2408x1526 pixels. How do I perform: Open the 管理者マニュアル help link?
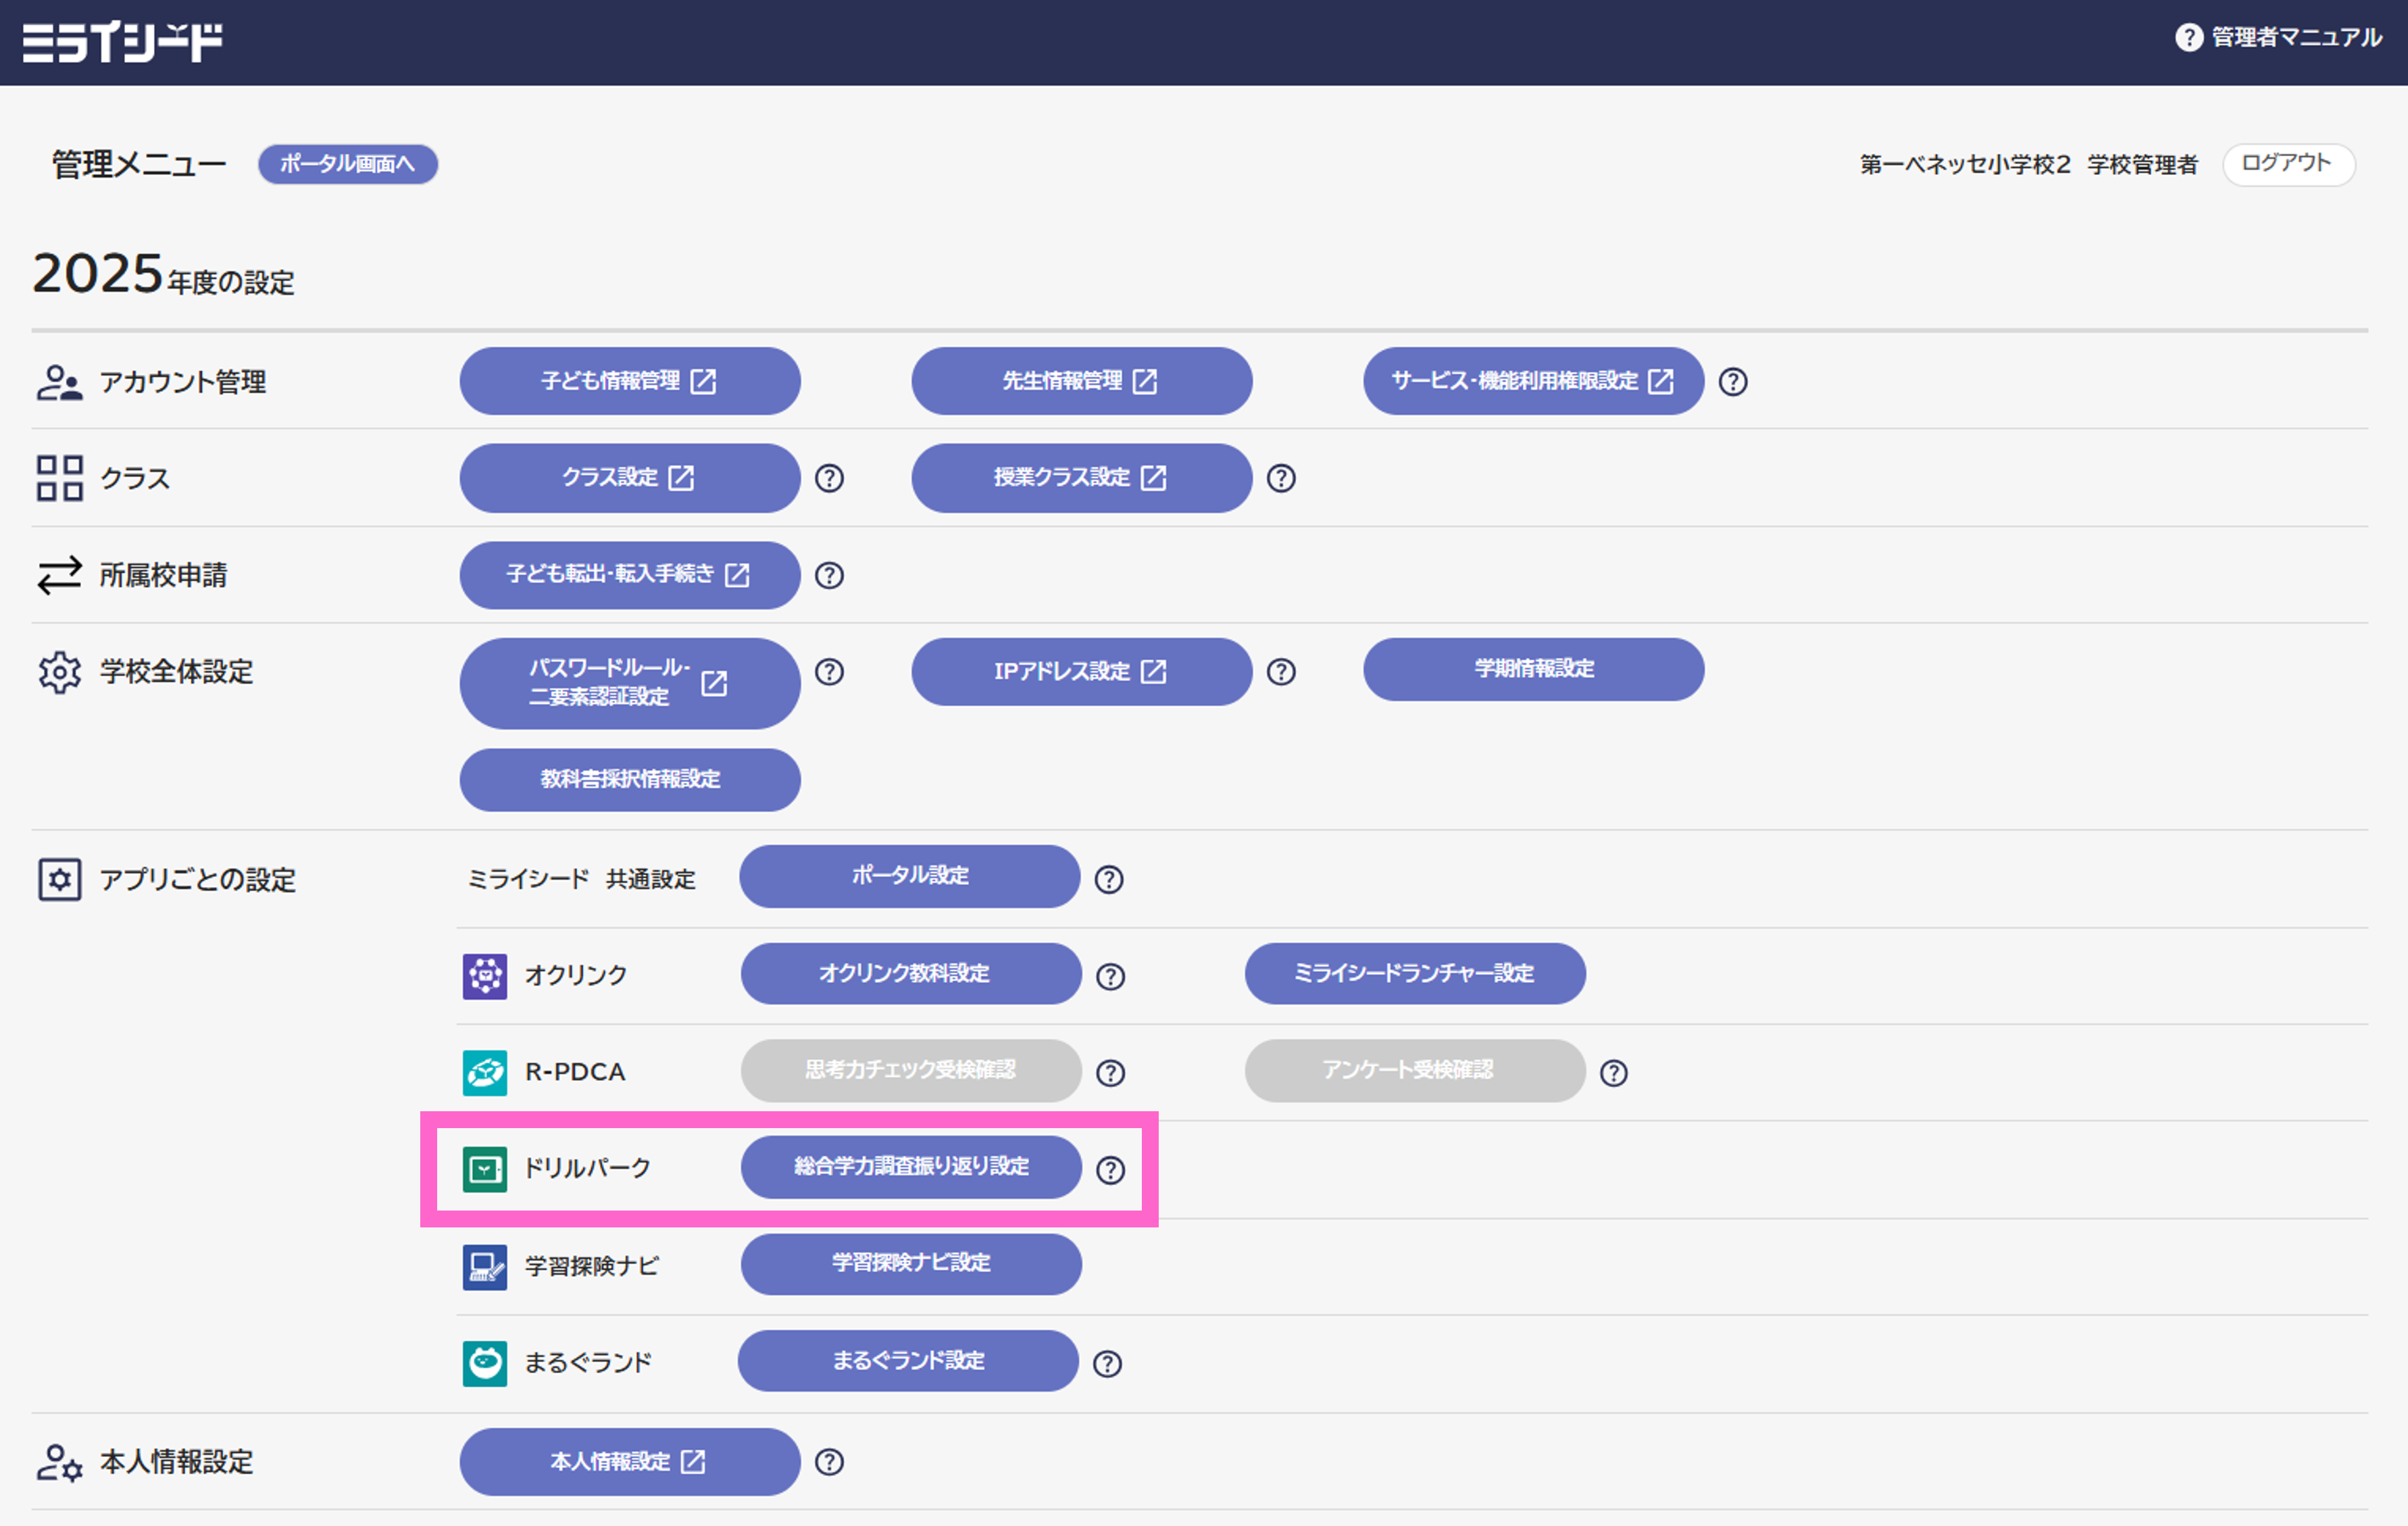2279,38
